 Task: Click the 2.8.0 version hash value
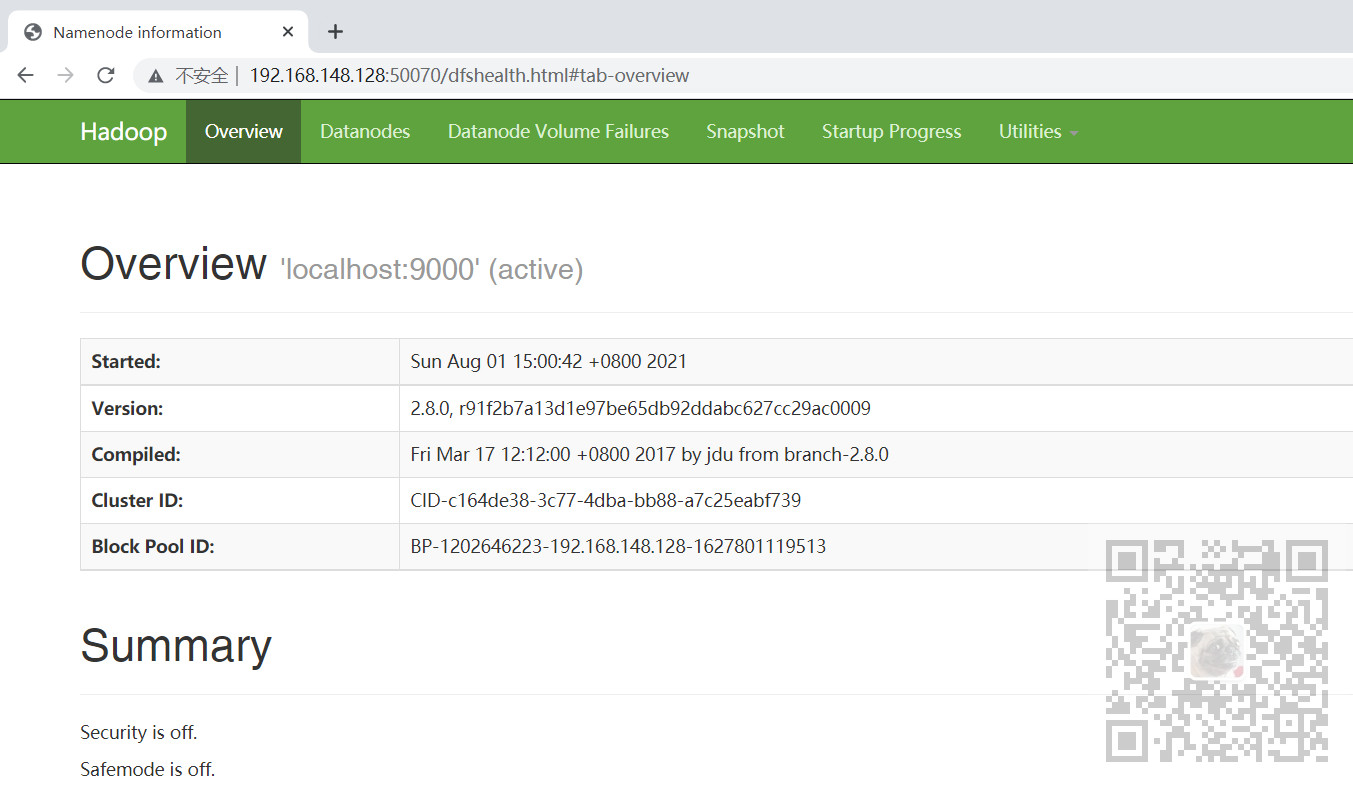point(640,408)
